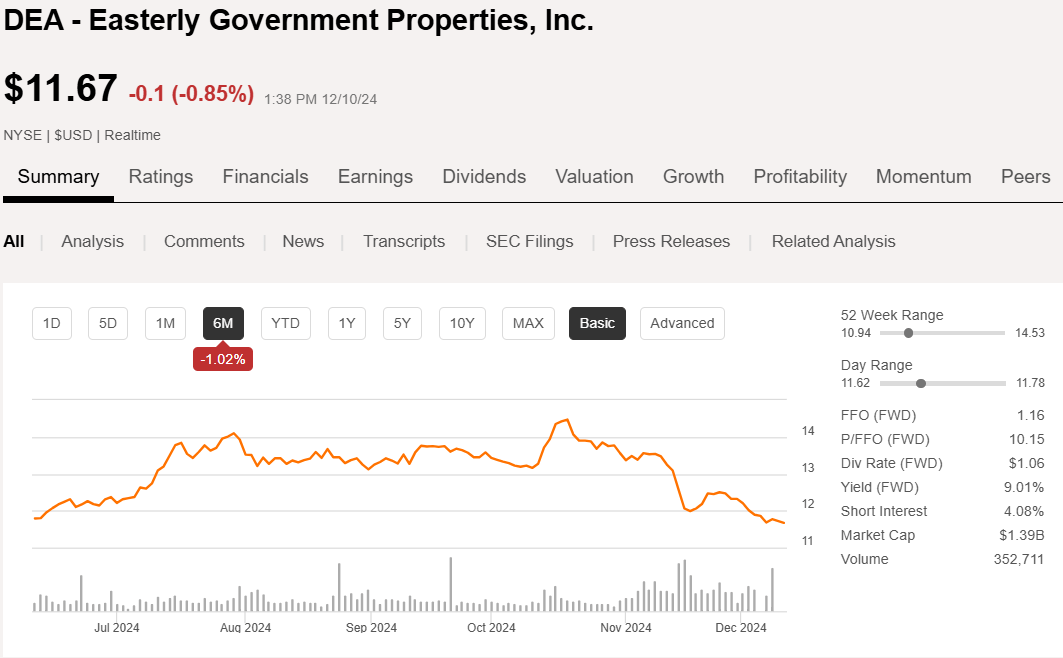Switch to Advanced chart mode
Screen dimensions: 1063x658
point(682,323)
